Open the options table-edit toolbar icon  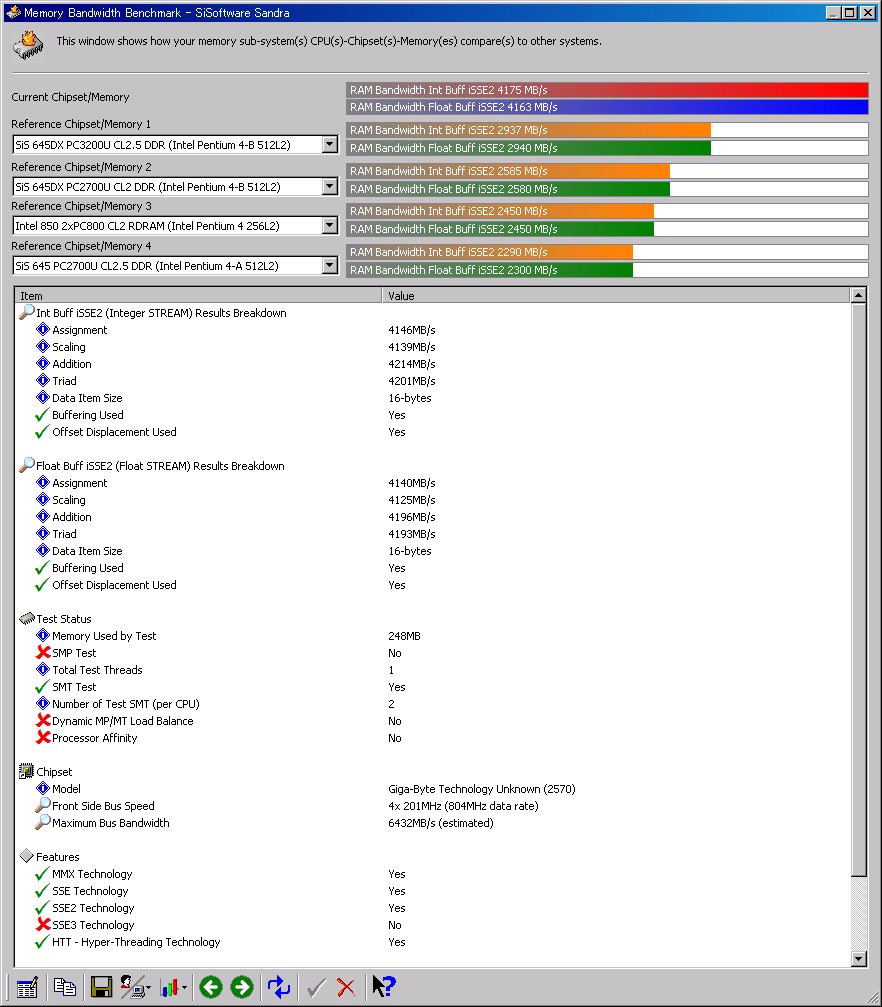click(x=27, y=987)
